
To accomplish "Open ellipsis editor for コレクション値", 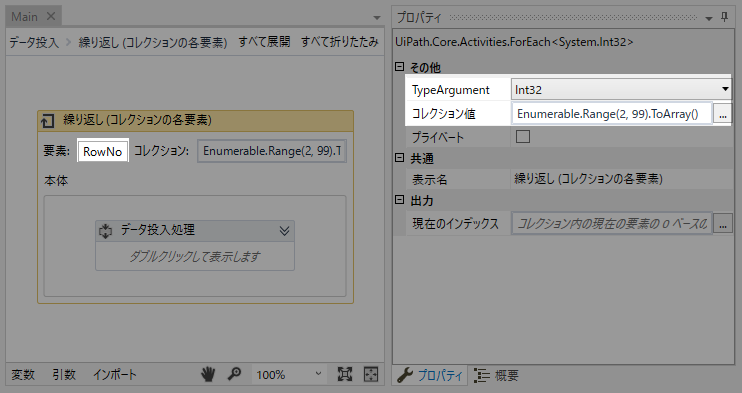I will click(723, 114).
